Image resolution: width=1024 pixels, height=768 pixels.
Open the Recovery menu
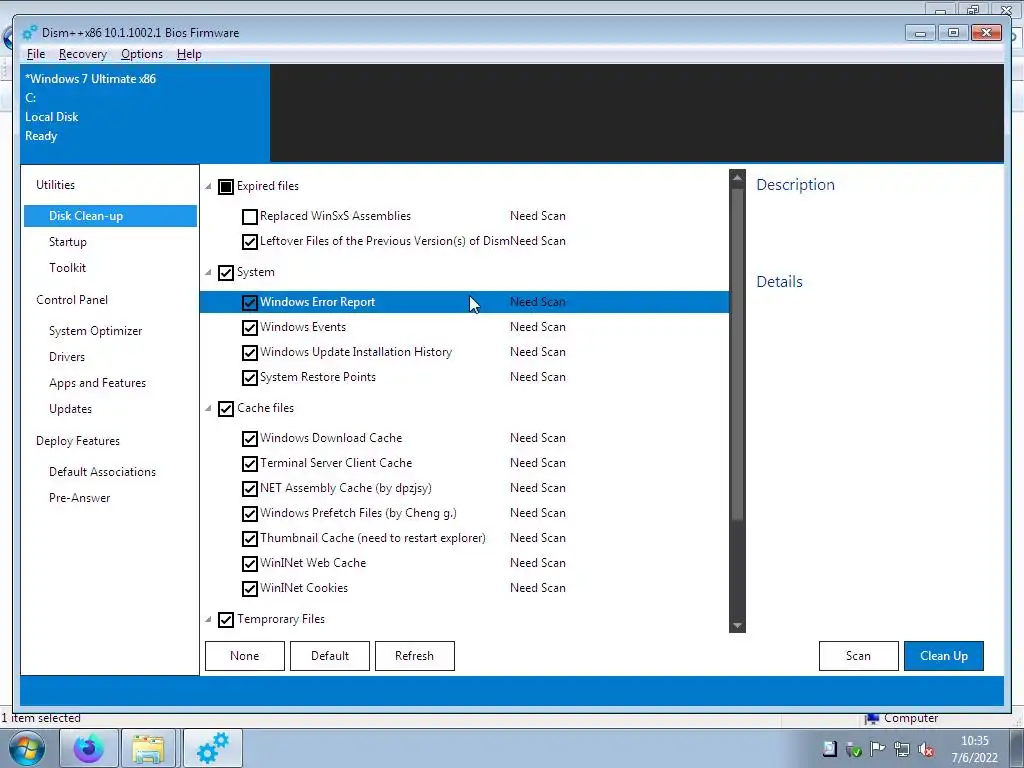(82, 54)
